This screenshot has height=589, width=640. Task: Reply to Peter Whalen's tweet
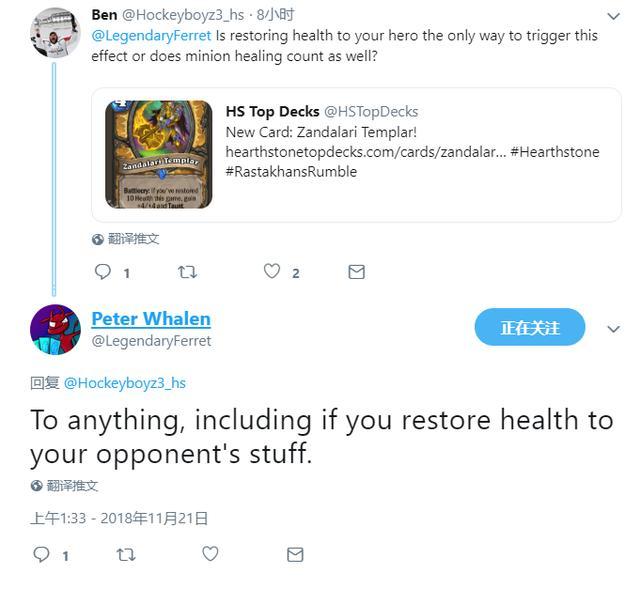(41, 554)
